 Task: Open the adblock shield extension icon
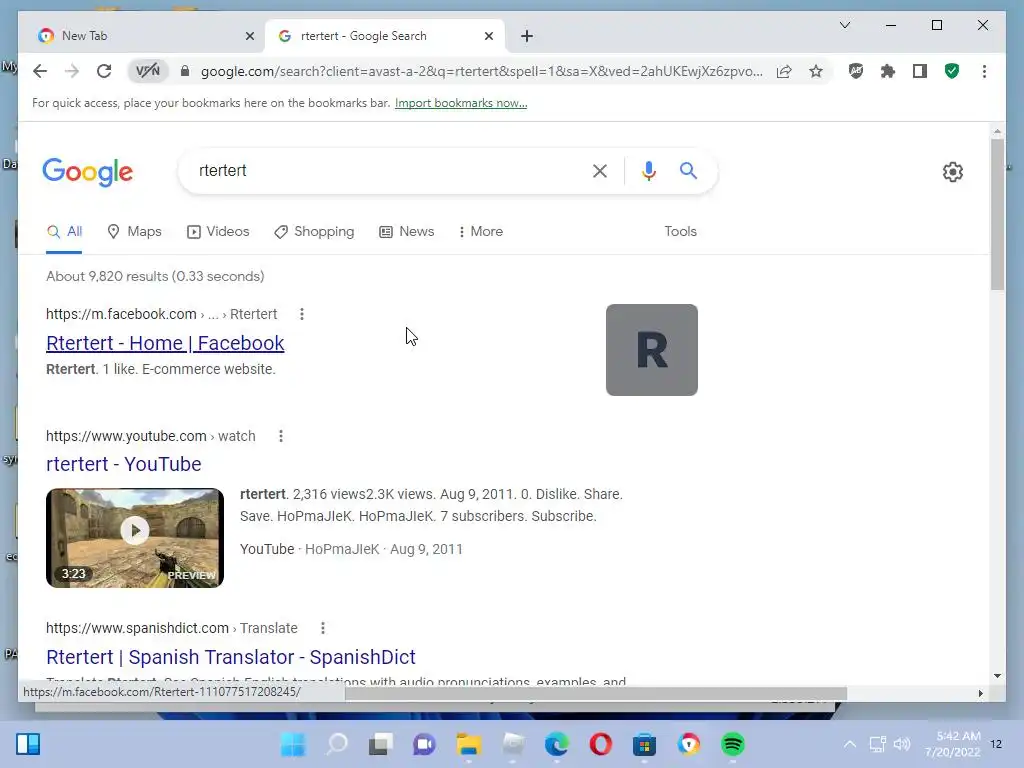tap(856, 71)
